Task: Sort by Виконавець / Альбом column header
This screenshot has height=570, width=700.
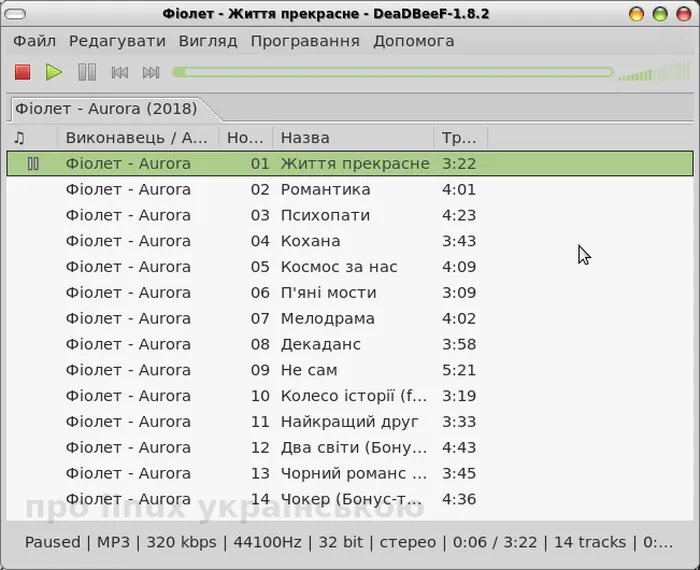Action: 138,137
